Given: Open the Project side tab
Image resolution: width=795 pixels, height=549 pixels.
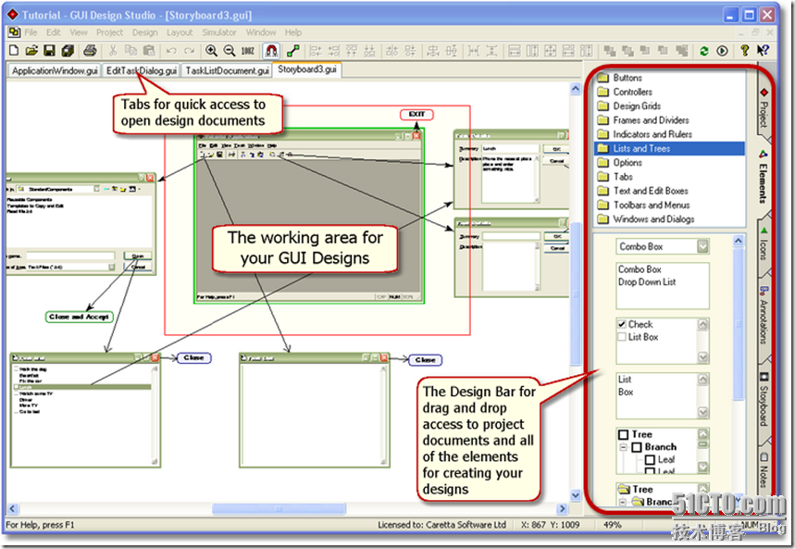Looking at the screenshot, I should coord(764,108).
